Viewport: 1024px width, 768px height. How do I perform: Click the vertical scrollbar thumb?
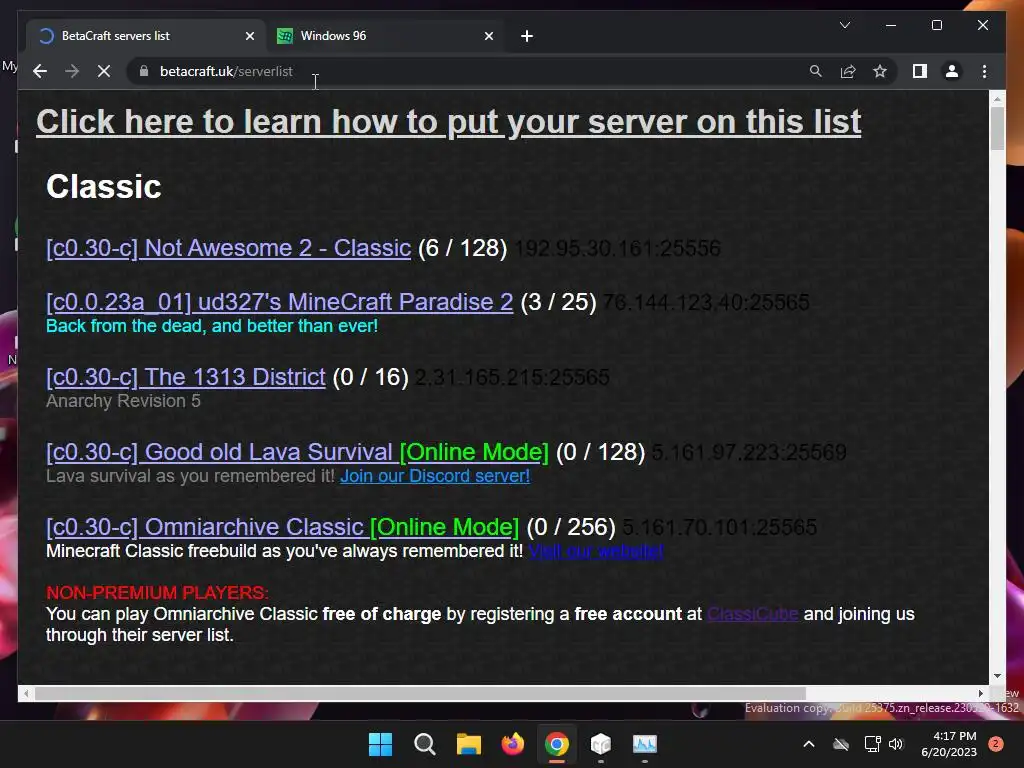997,128
